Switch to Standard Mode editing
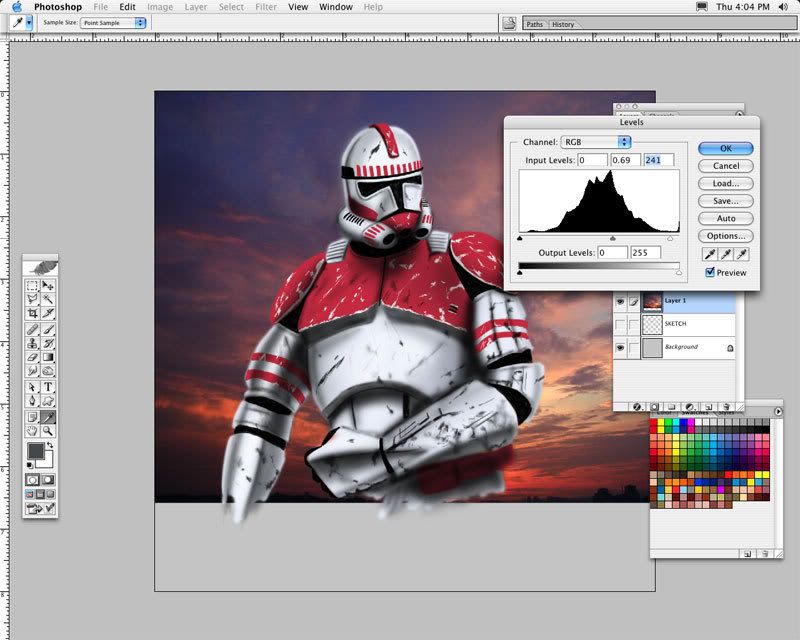 (32, 480)
